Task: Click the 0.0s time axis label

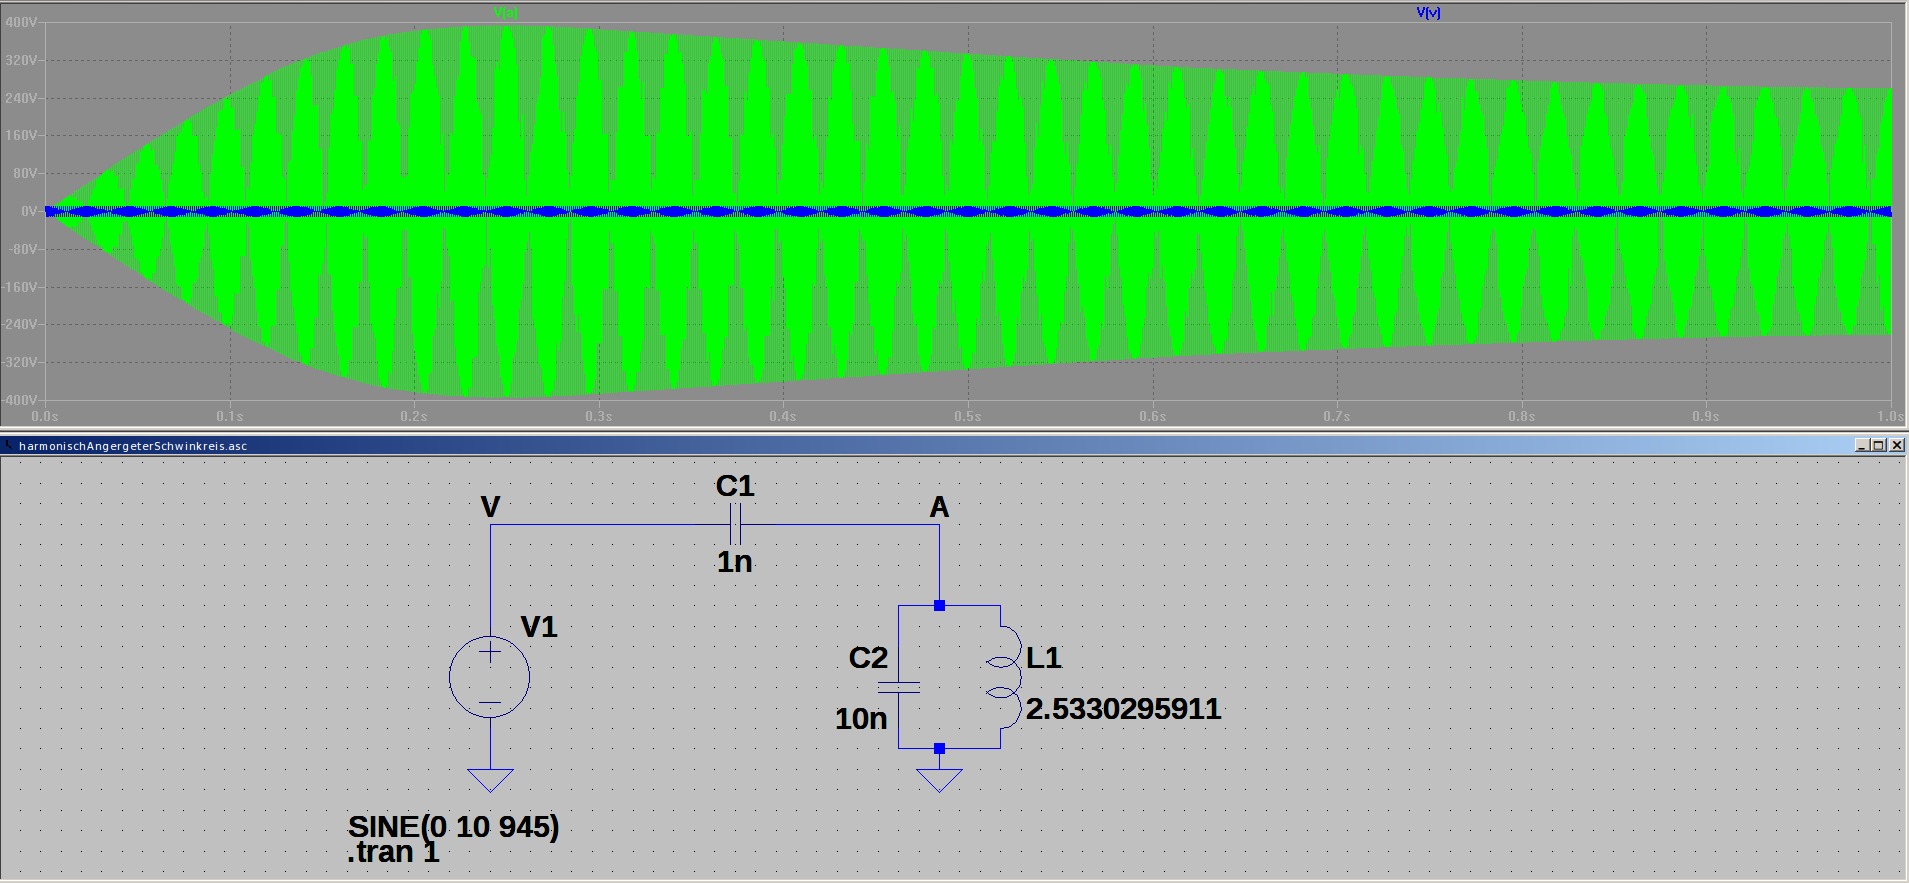Action: coord(45,416)
